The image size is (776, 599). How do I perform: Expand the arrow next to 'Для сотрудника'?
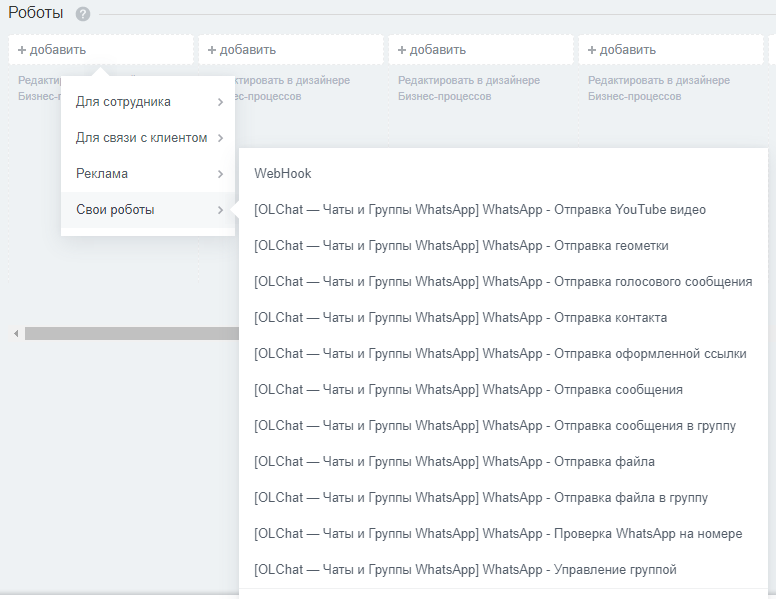[x=220, y=102]
